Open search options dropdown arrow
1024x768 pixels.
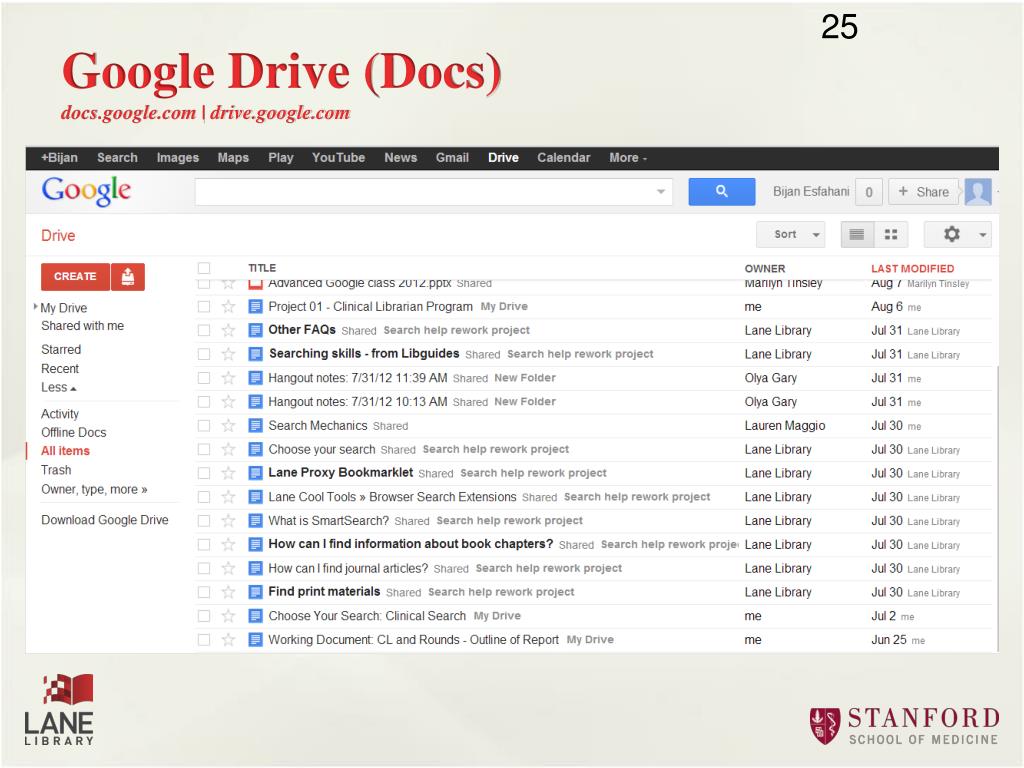pyautogui.click(x=660, y=192)
